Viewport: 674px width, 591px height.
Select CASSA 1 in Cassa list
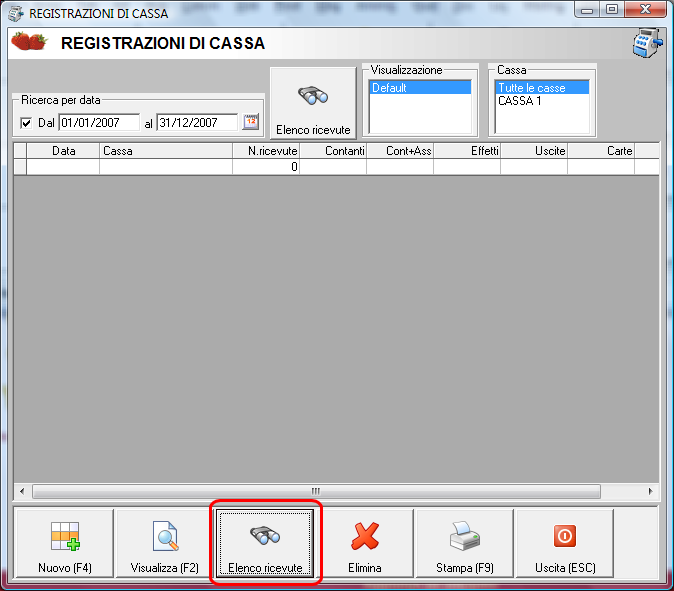(x=542, y=101)
